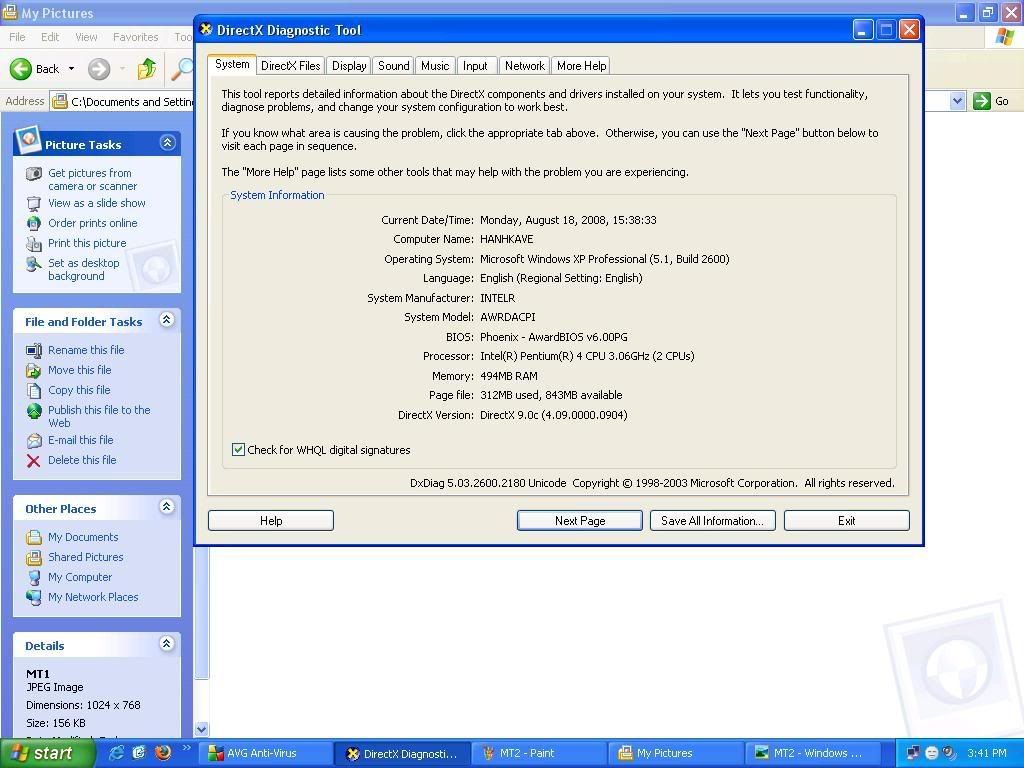Click the My Documents folder icon
Viewport: 1024px width, 768px height.
(x=34, y=537)
